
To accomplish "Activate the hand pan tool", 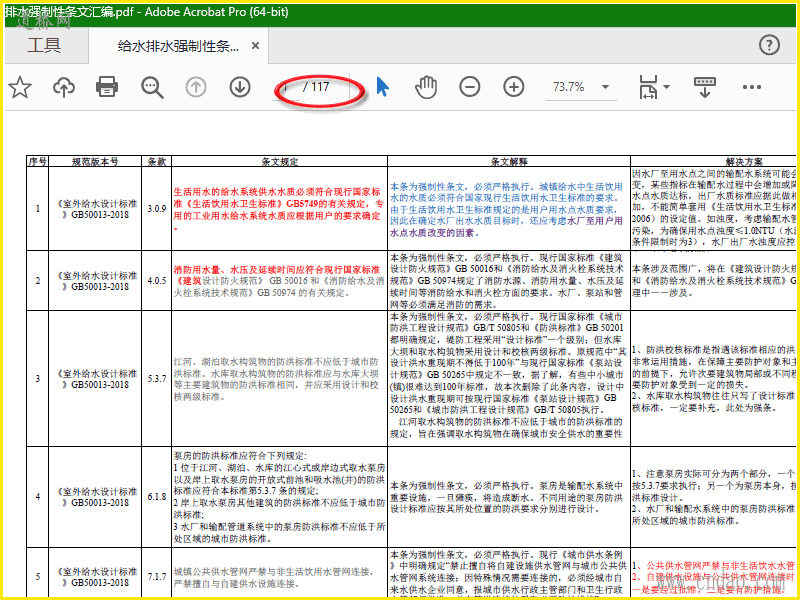I will click(x=426, y=87).
